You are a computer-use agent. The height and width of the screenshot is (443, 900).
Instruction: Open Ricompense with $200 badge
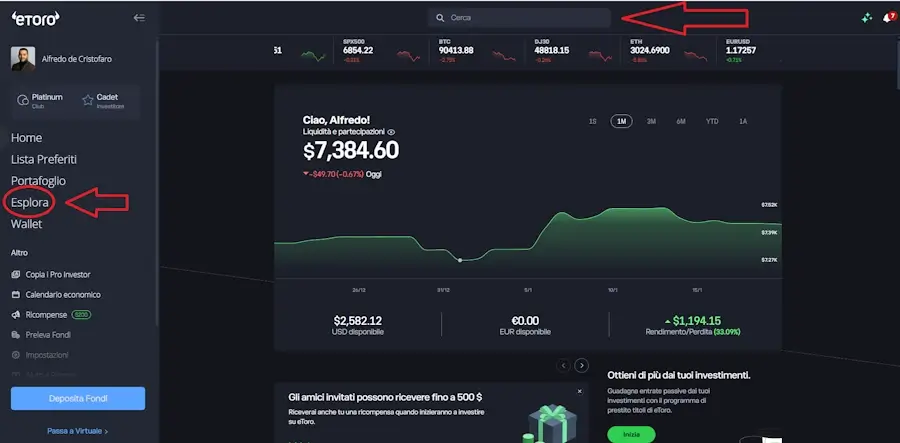[52, 314]
